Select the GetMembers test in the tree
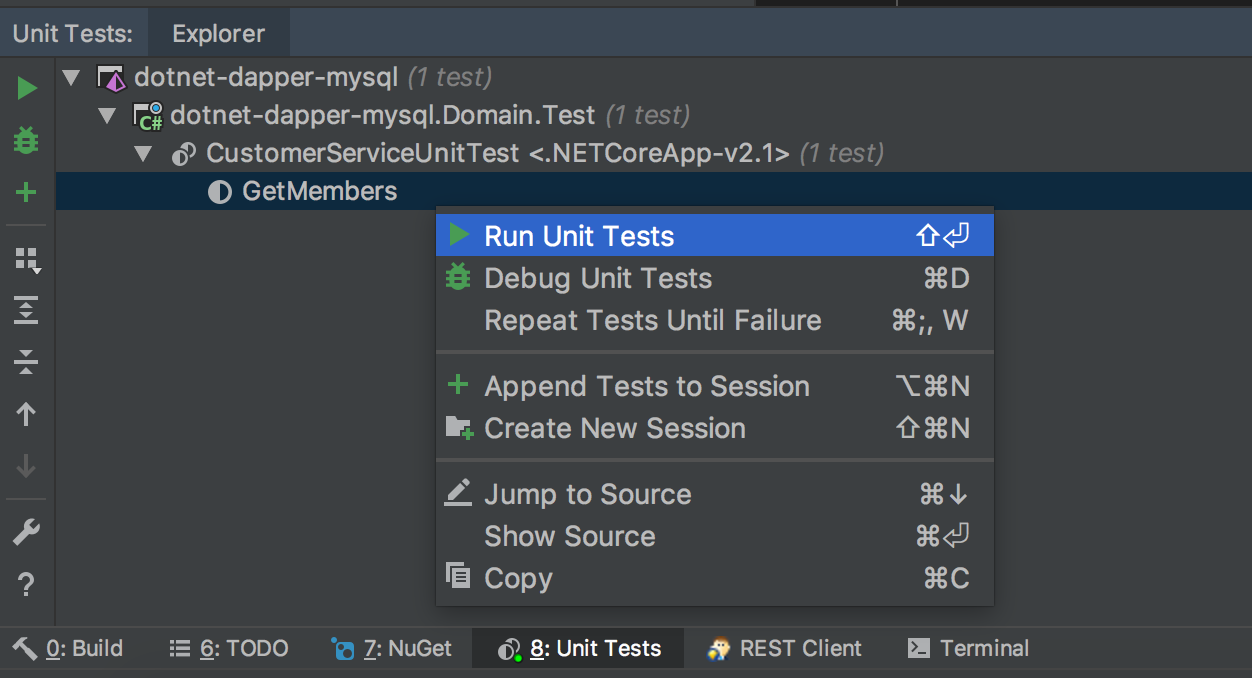1252x678 pixels. 319,192
